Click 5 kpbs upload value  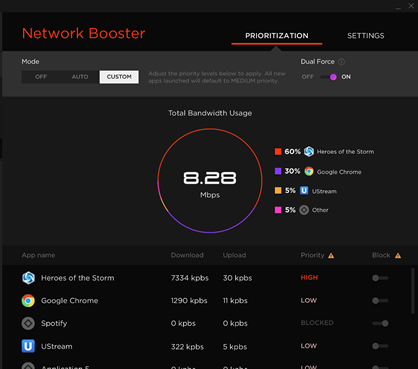coord(235,347)
